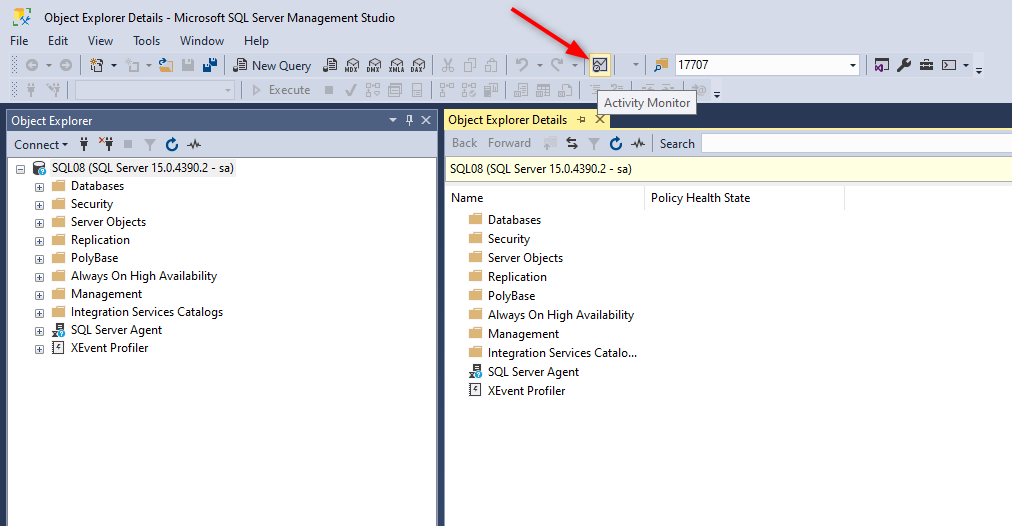Open the Activity Monitor from the toolbar

pyautogui.click(x=600, y=65)
